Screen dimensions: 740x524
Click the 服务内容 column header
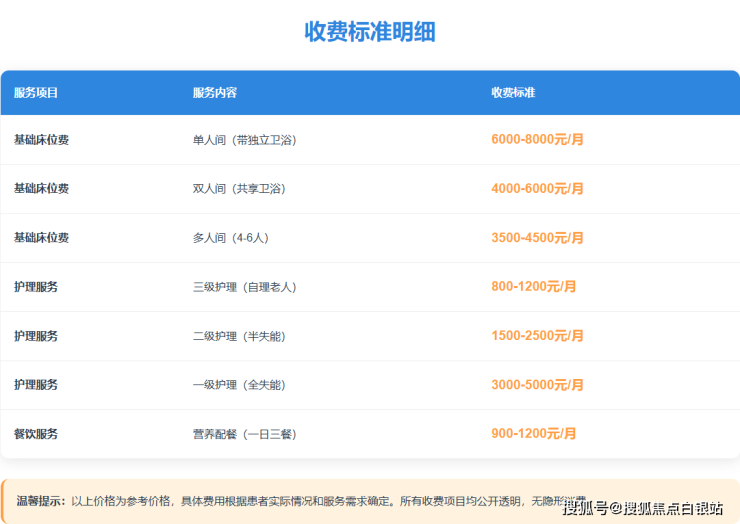pyautogui.click(x=215, y=93)
